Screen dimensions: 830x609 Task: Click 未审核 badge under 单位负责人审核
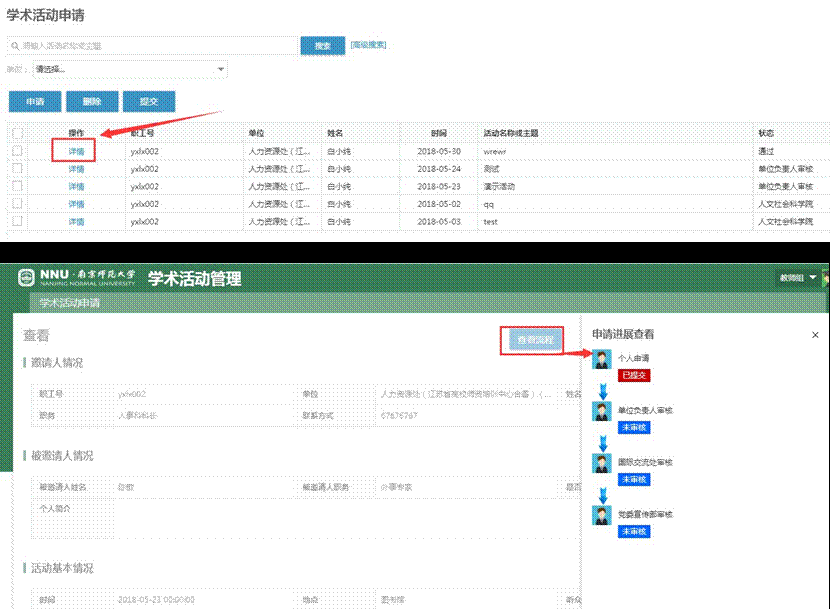[x=634, y=427]
